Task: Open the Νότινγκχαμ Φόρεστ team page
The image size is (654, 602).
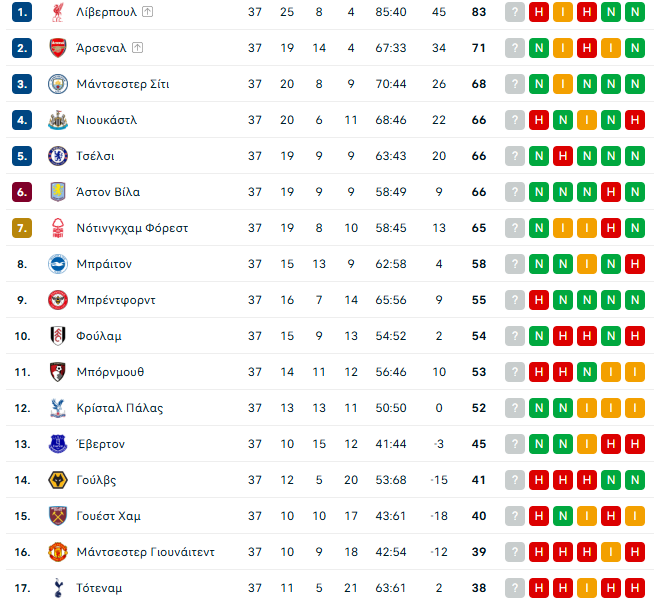Action: (x=132, y=228)
